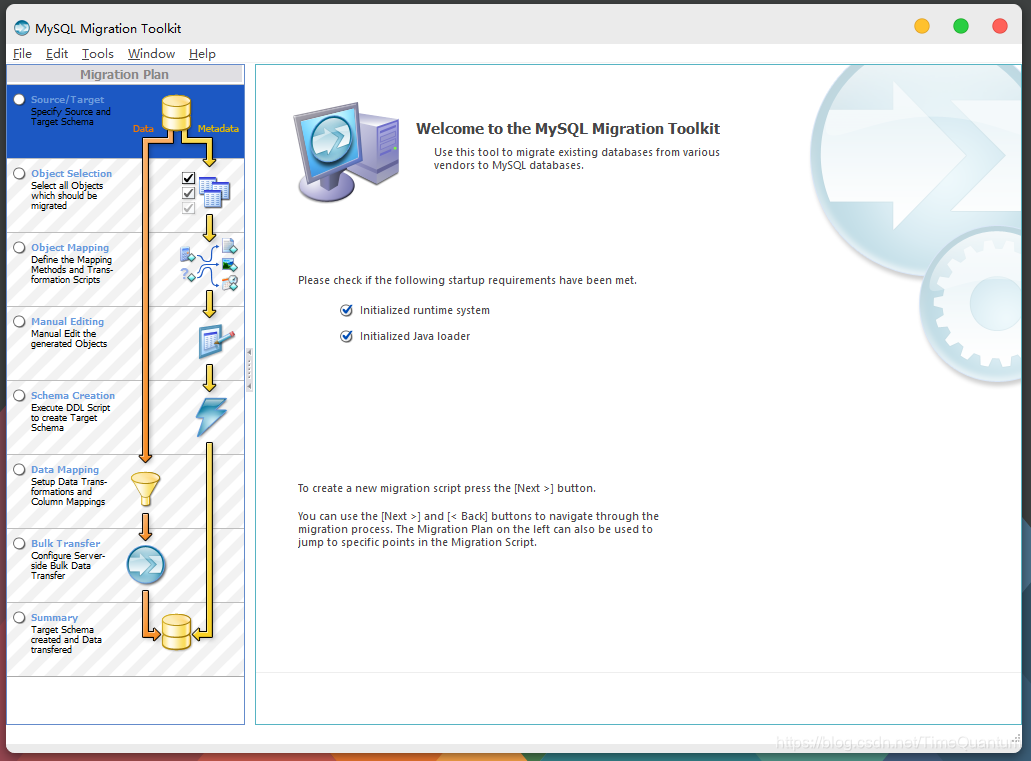Toggle the Initialized runtime system checkmark

click(346, 310)
